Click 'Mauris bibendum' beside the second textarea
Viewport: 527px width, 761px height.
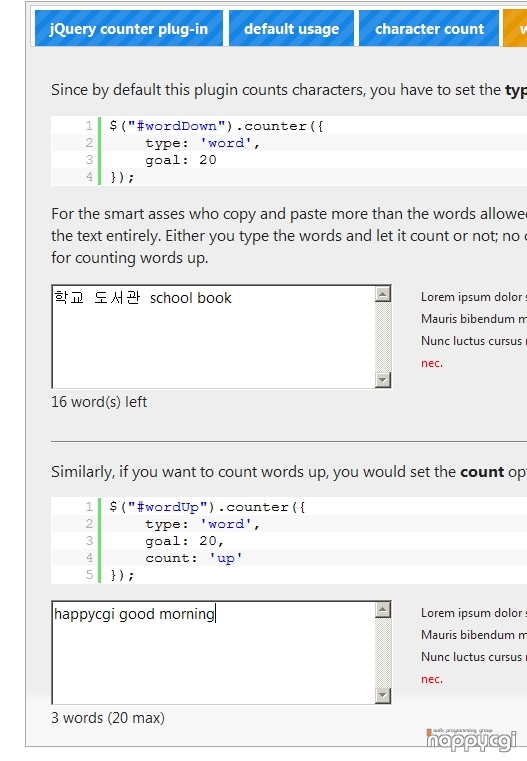pos(468,635)
